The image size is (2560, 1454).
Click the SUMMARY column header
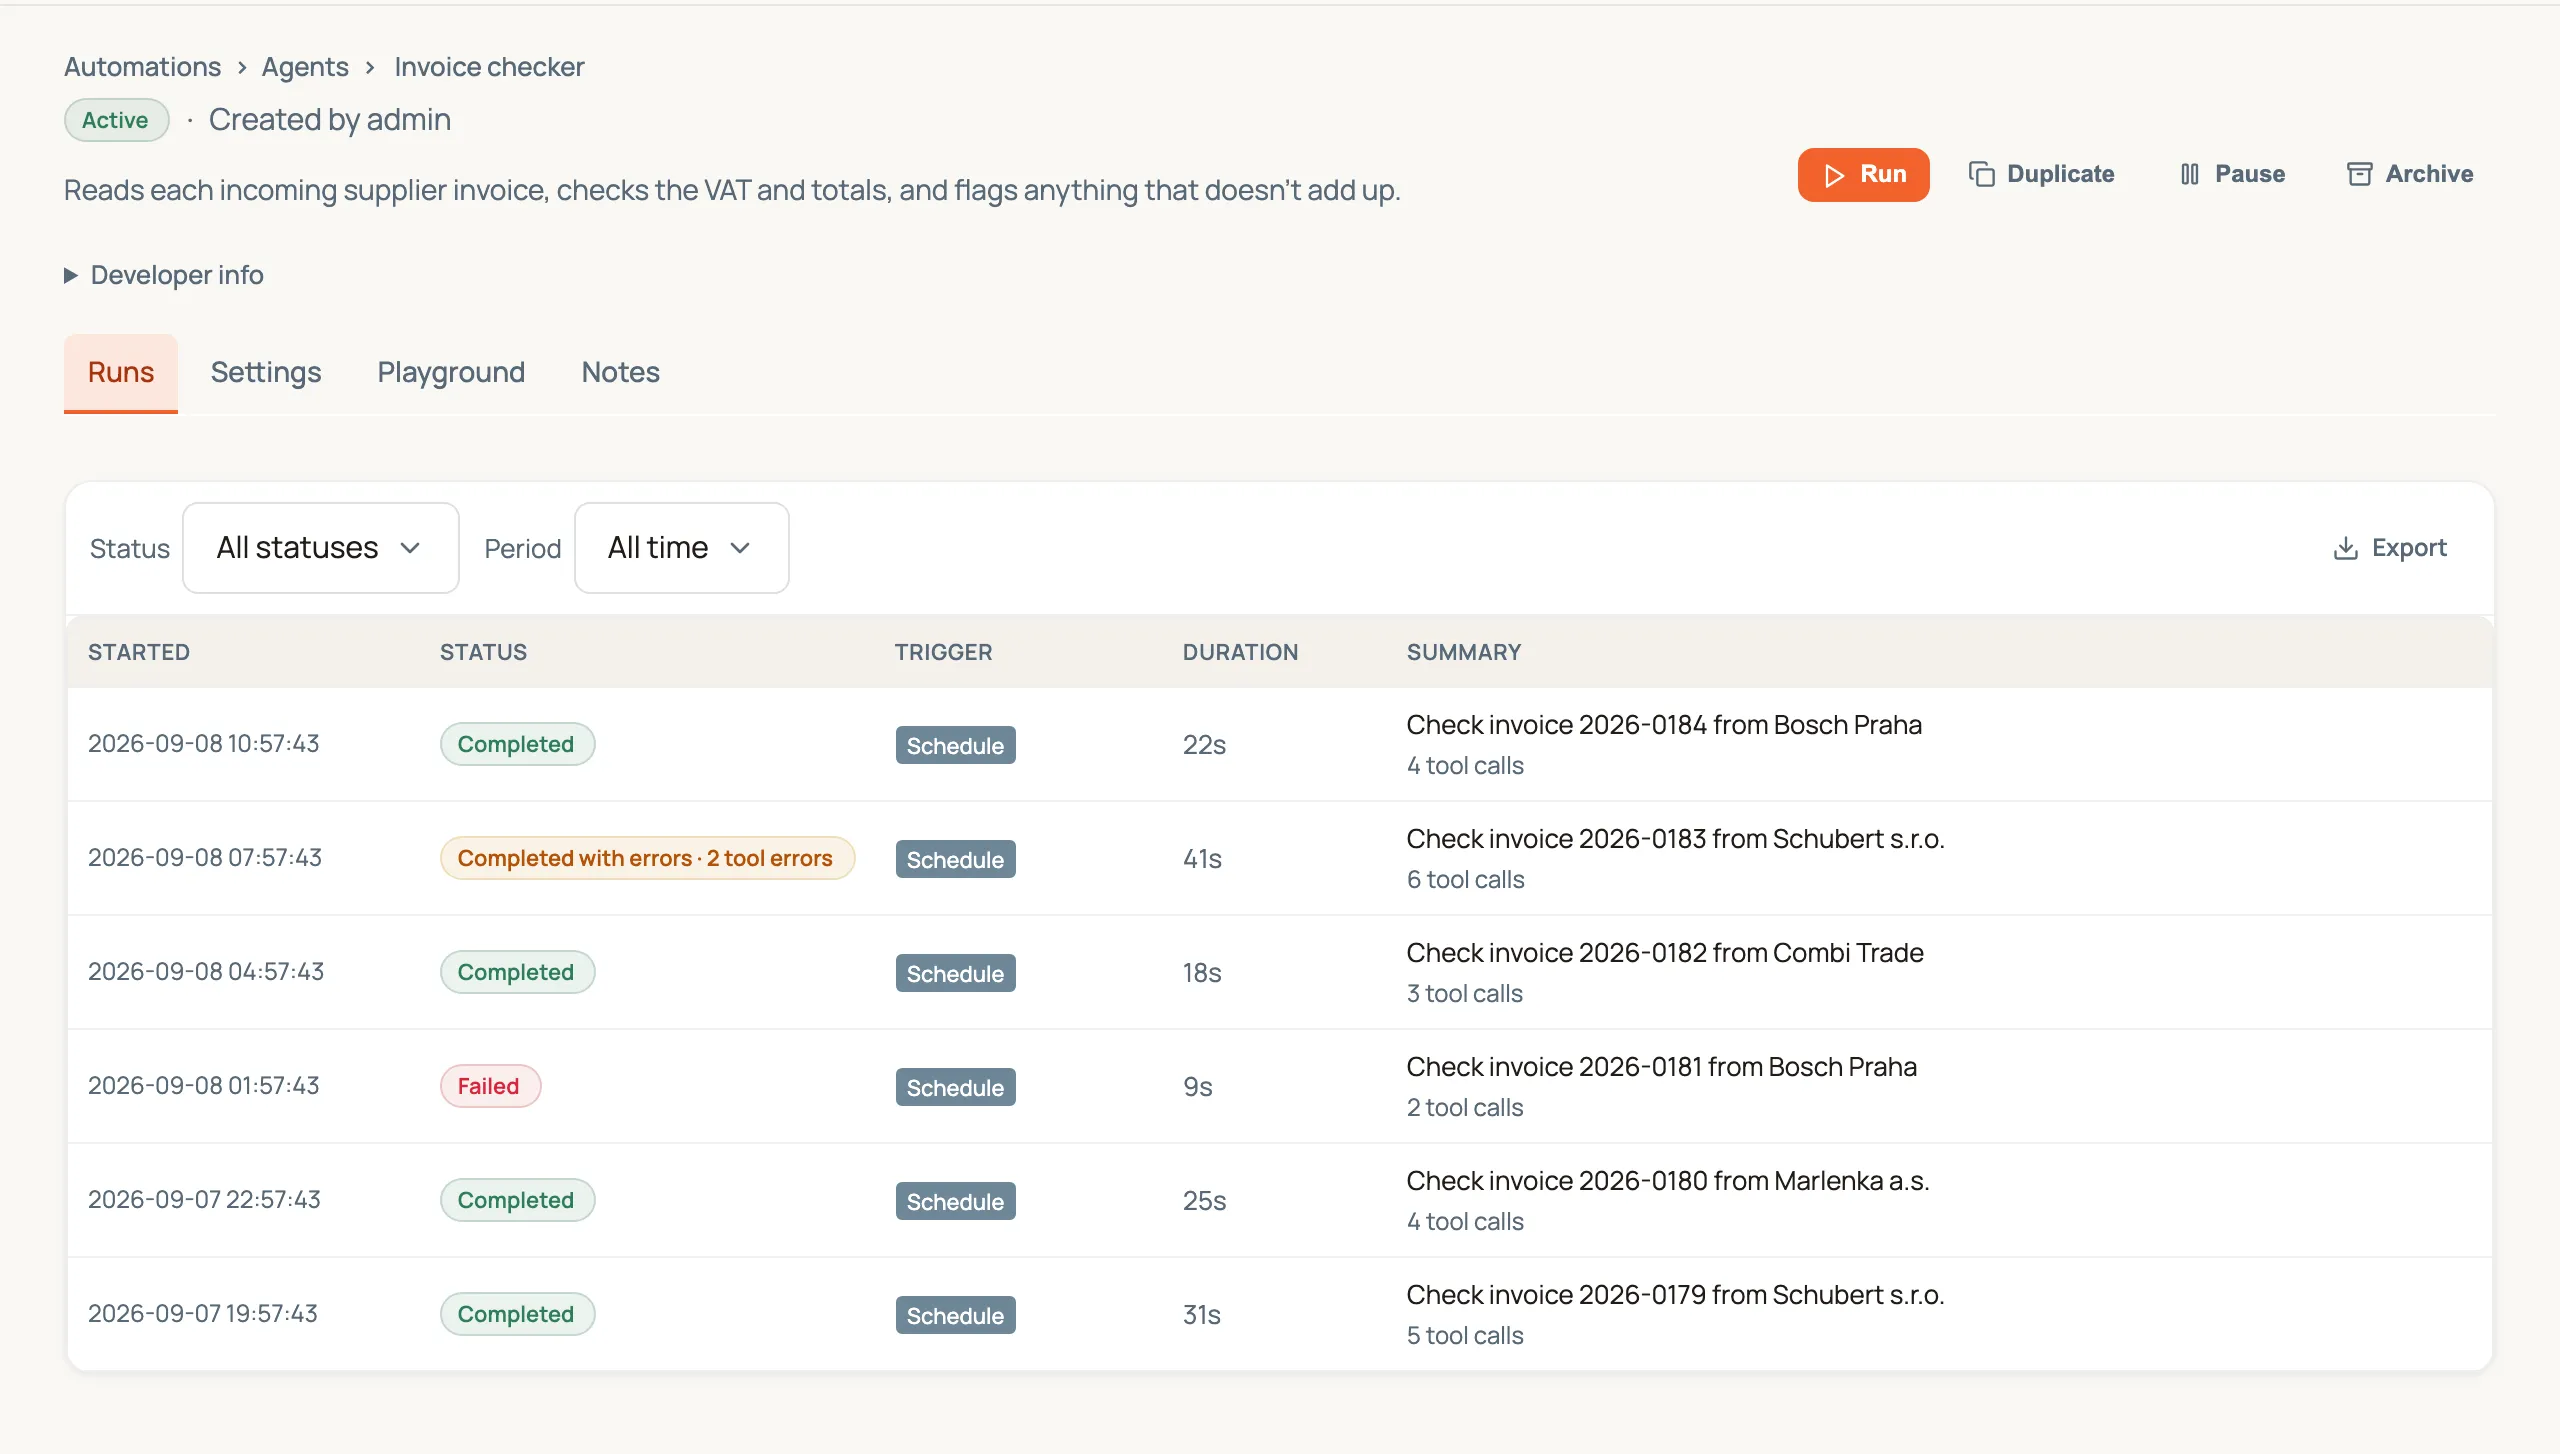click(x=1464, y=652)
